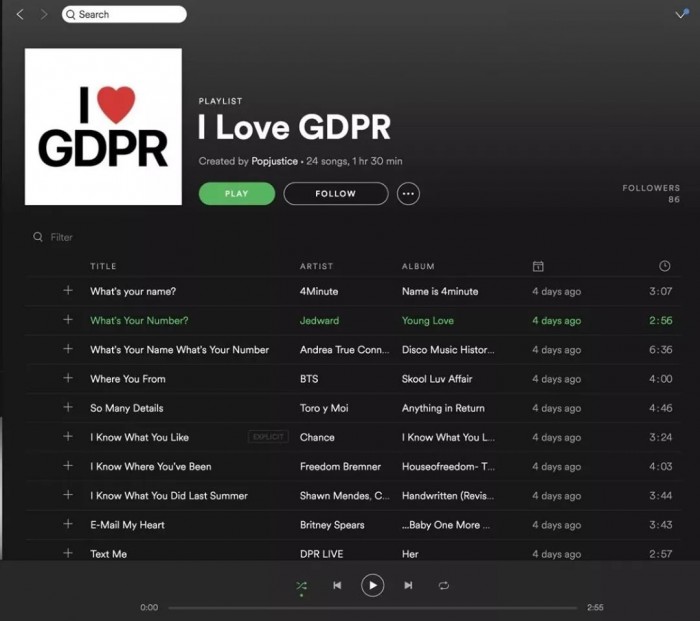Viewport: 700px width, 621px height.
Task: Skip to previous track
Action: [337, 585]
